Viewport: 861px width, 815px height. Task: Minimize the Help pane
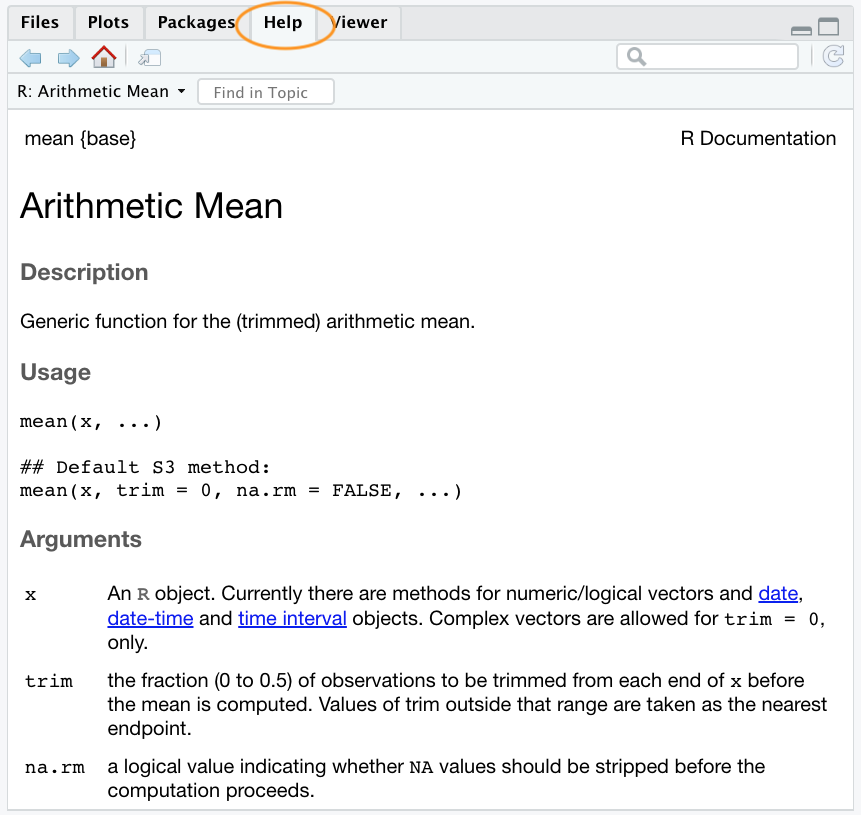point(801,30)
